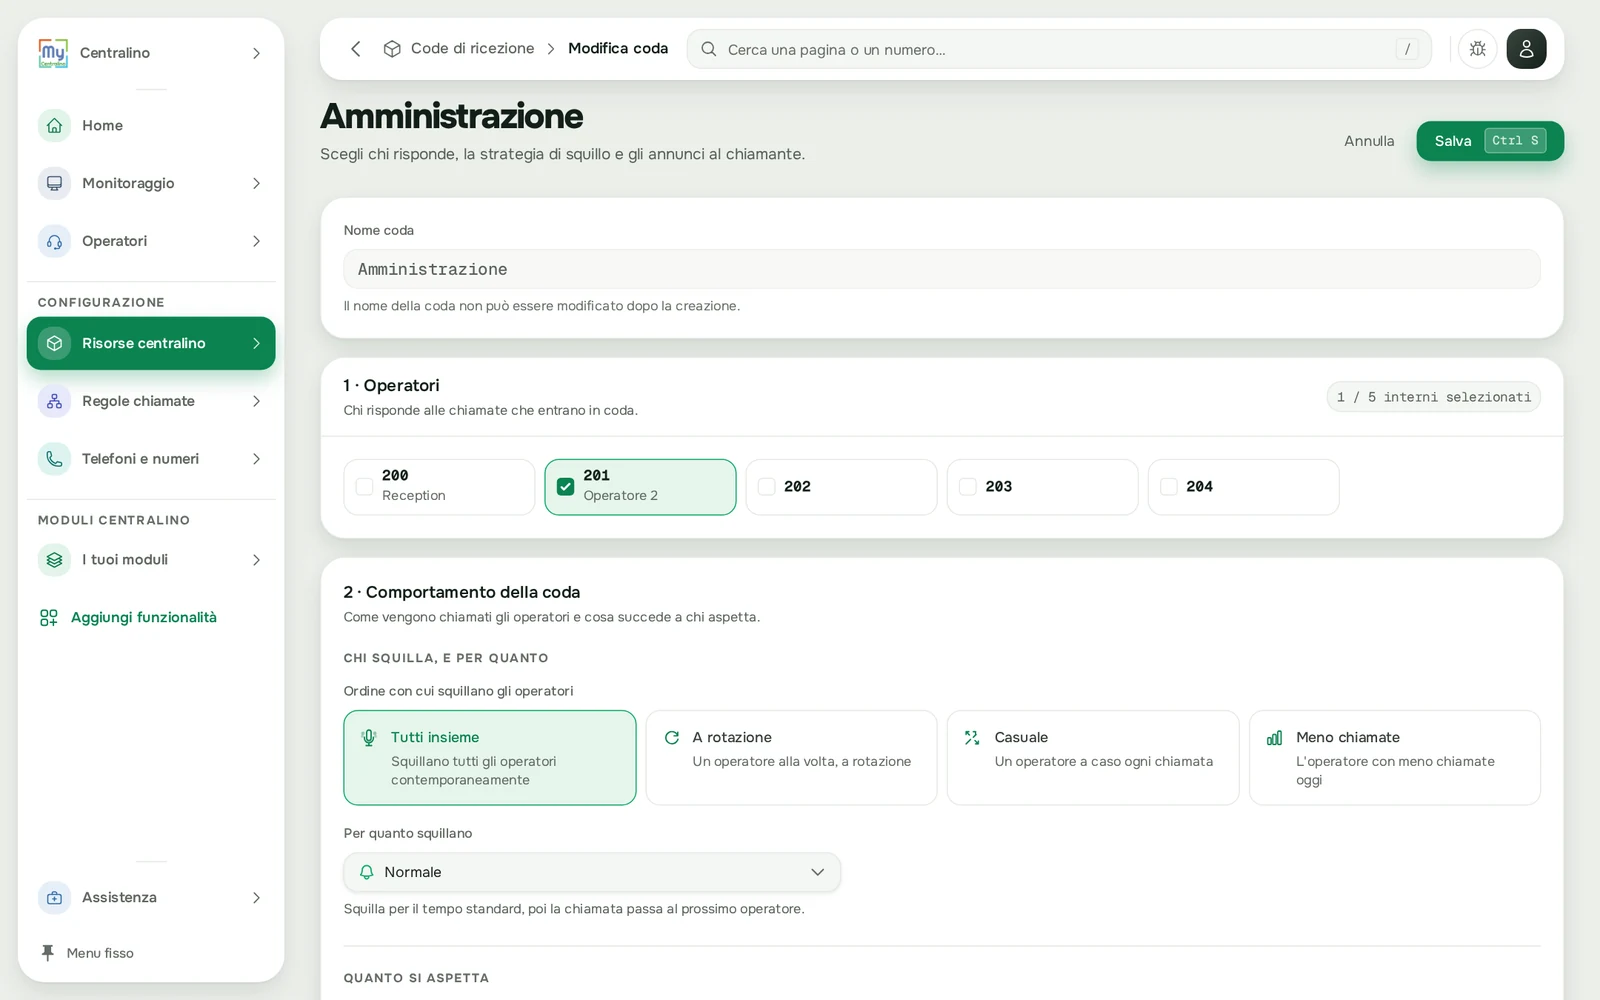Click the Menu fisso pin icon
This screenshot has height=1000, width=1600.
point(47,953)
